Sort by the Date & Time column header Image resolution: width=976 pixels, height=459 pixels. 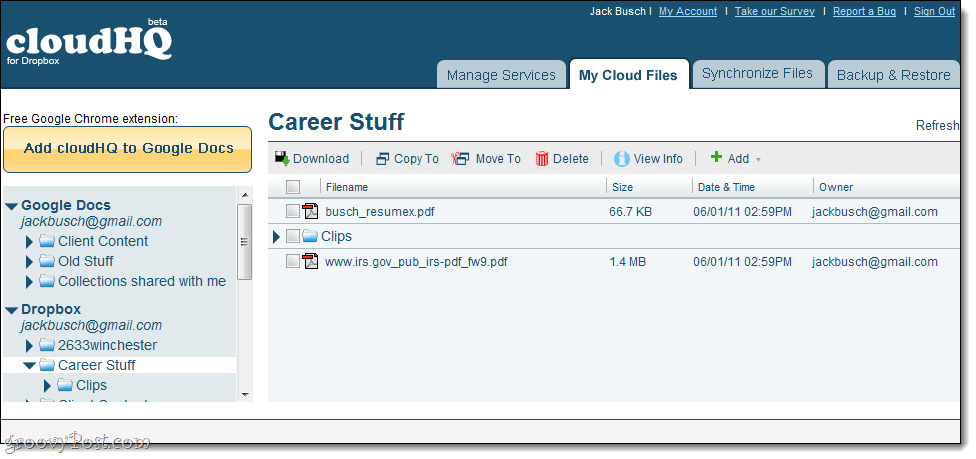[x=726, y=187]
